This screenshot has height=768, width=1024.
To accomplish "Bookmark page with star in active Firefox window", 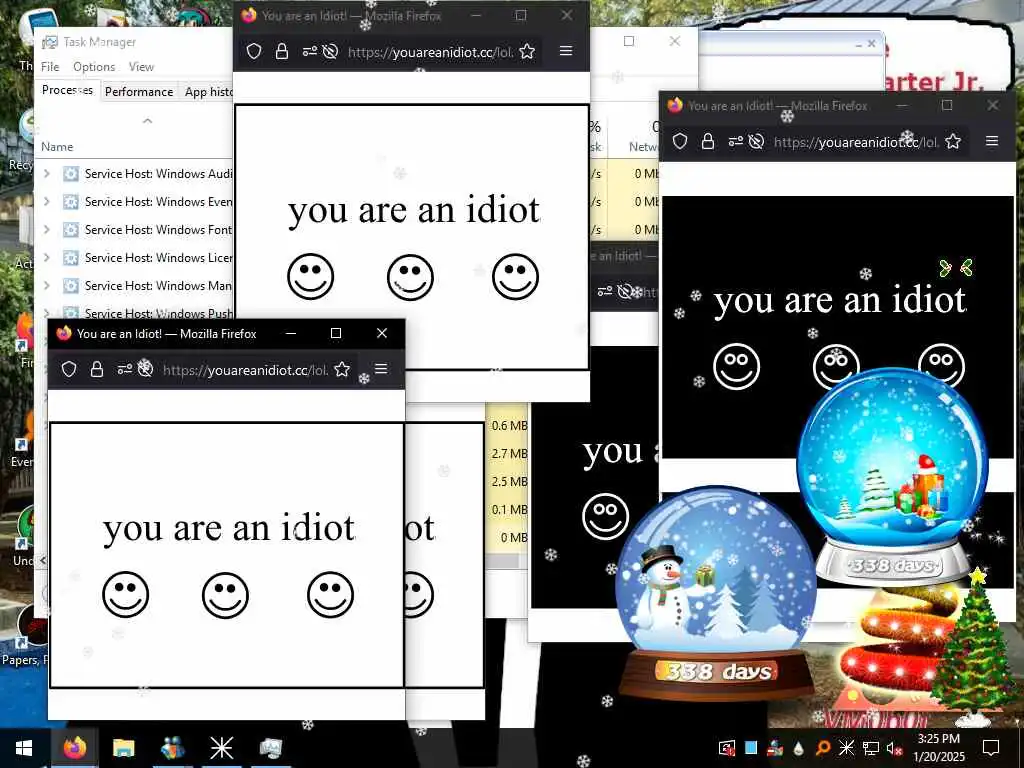I will click(342, 370).
